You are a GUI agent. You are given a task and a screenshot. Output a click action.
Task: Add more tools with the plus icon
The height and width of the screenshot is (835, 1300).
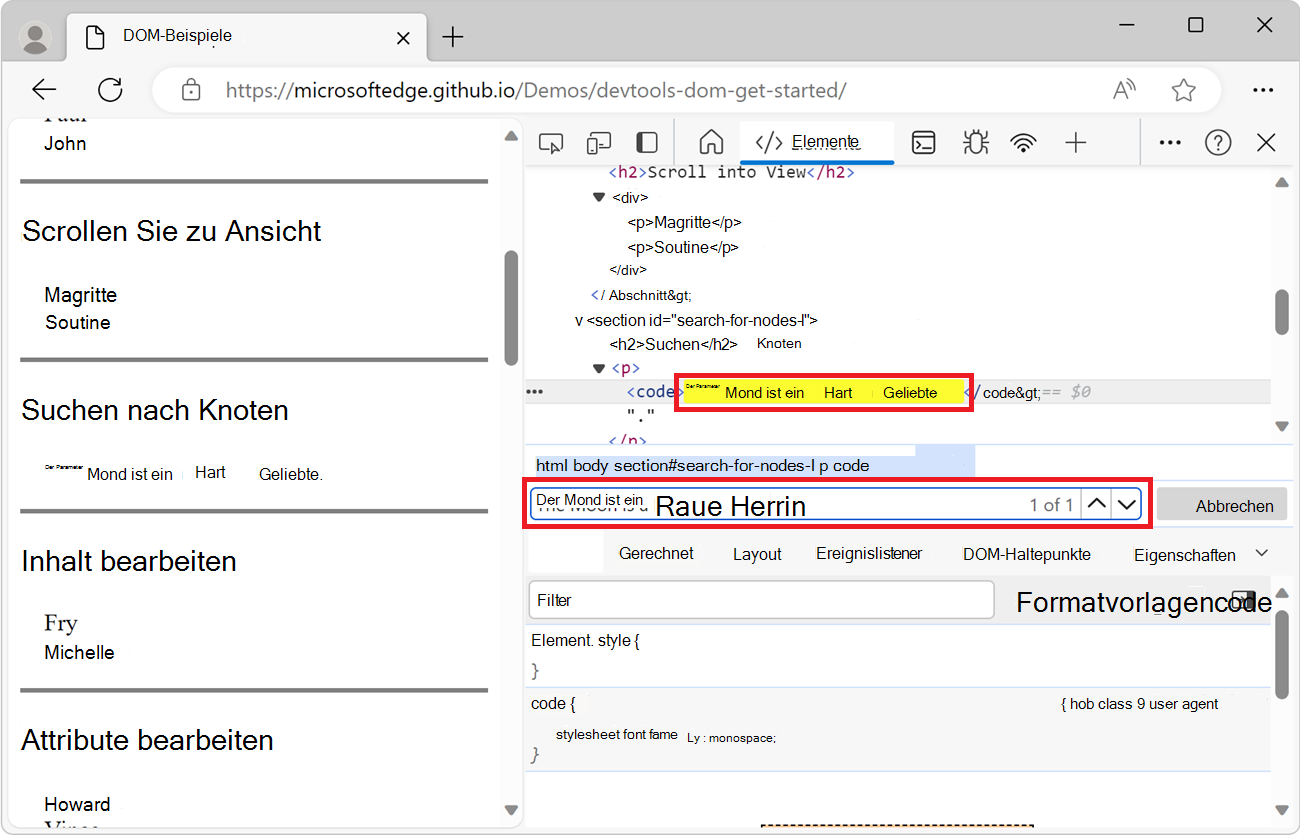pos(1075,143)
